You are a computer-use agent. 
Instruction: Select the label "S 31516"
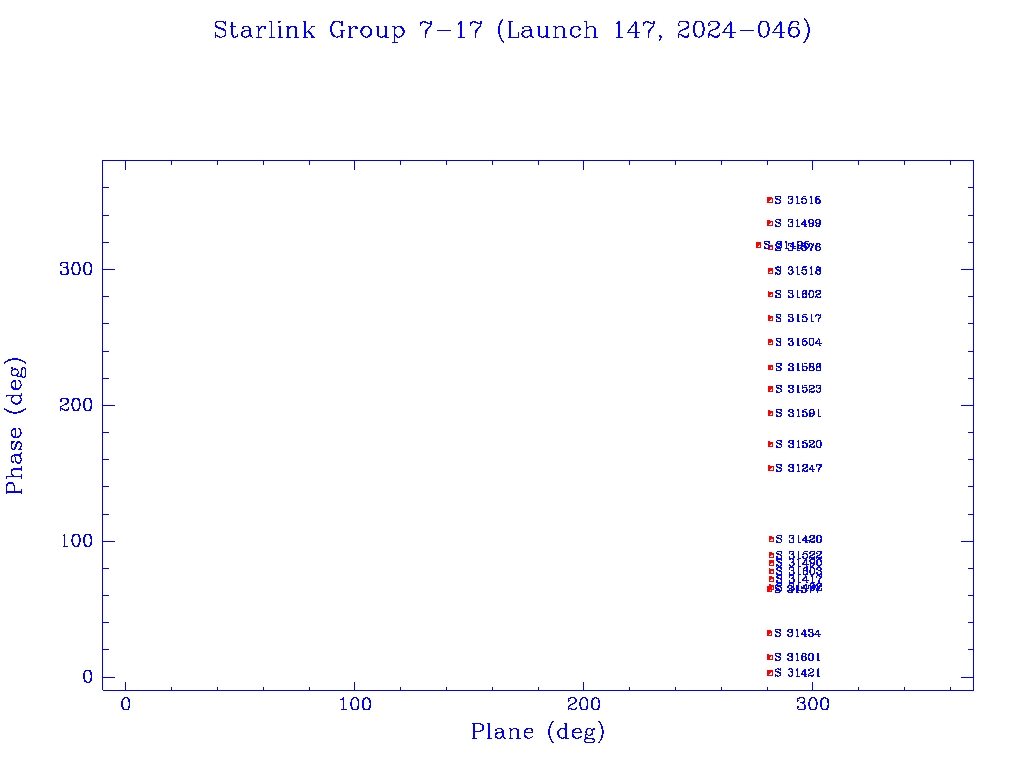tap(797, 200)
